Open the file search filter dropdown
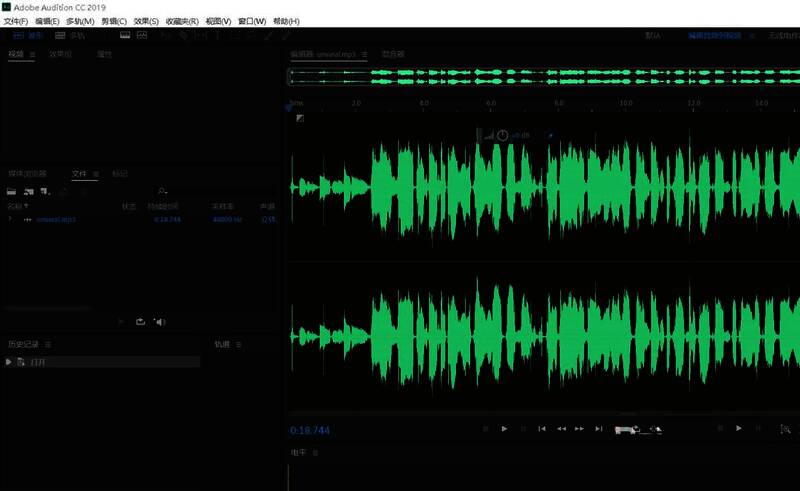This screenshot has height=491, width=800. click(x=162, y=190)
